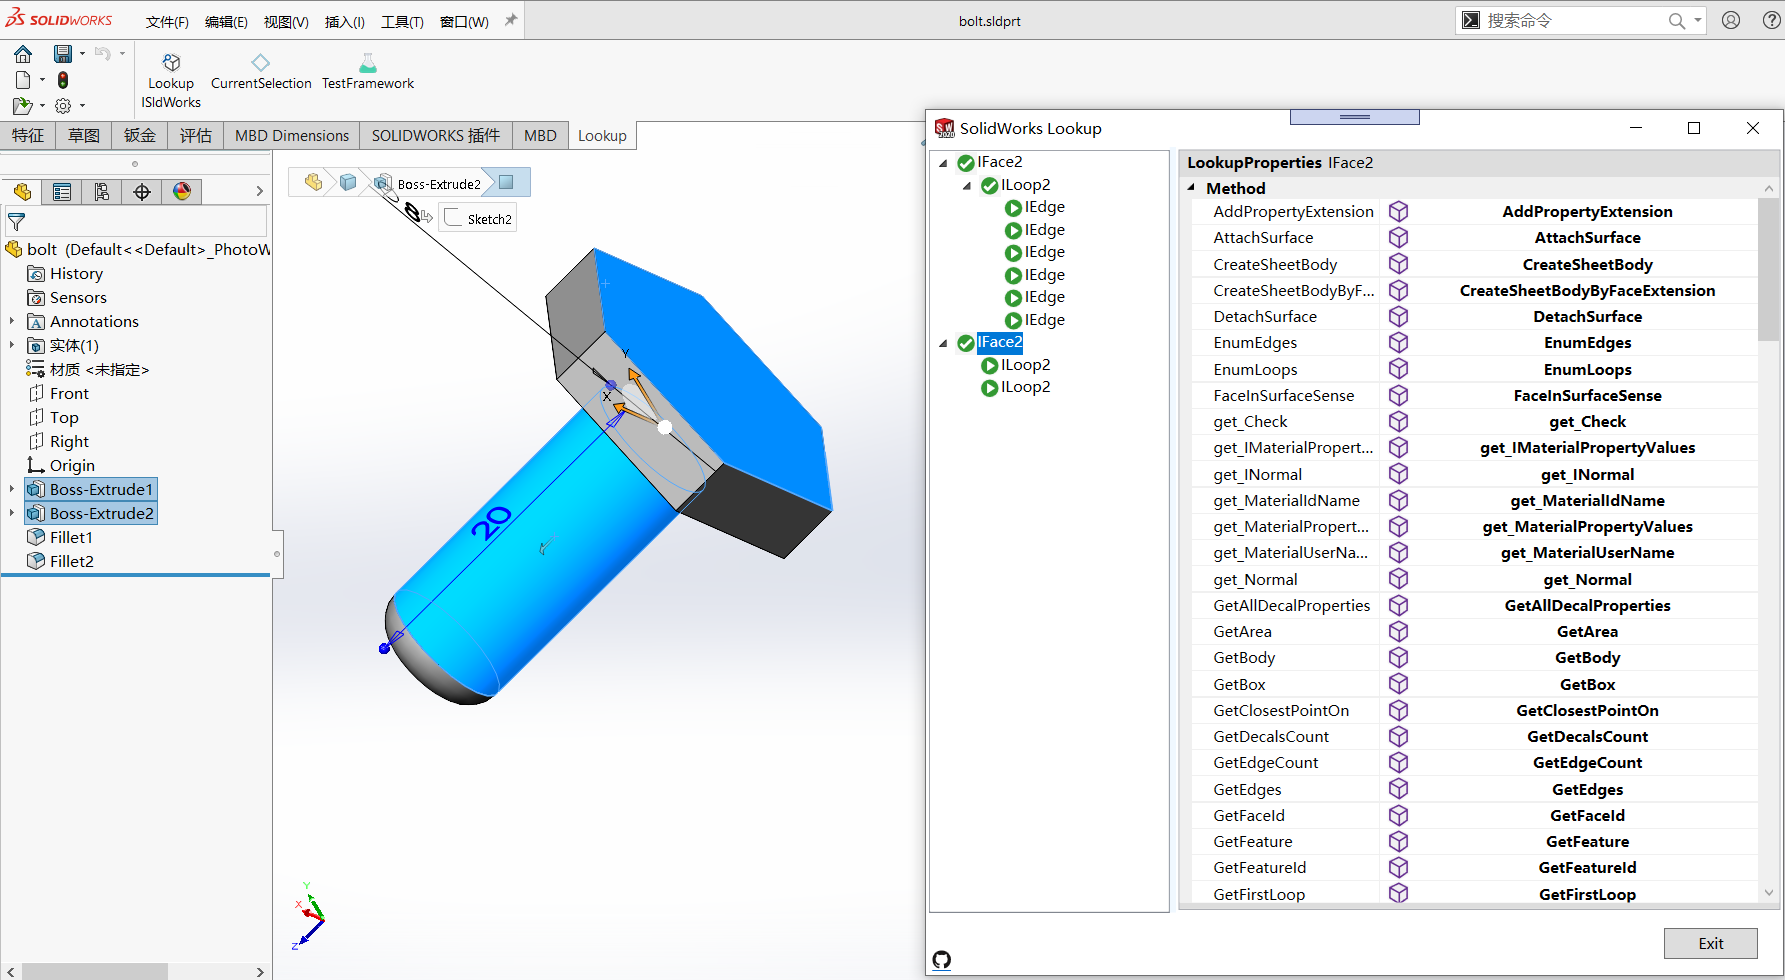The image size is (1785, 980).
Task: Open the ConfigurationManager tab icon
Action: coord(102,192)
